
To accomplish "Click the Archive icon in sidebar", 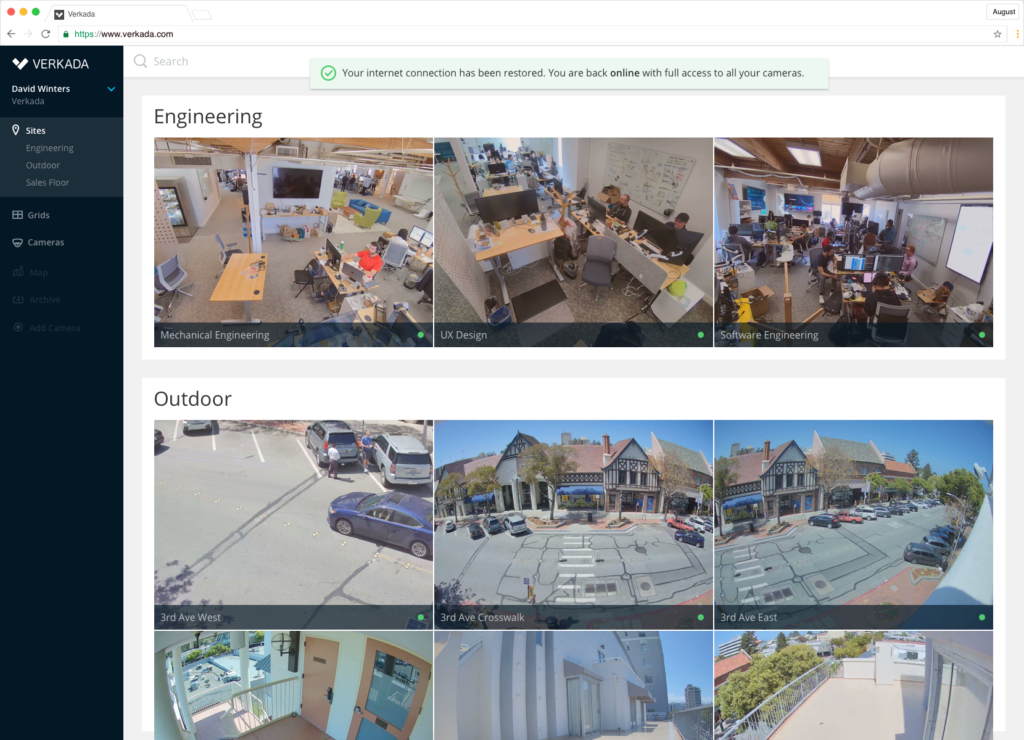I will pyautogui.click(x=18, y=299).
